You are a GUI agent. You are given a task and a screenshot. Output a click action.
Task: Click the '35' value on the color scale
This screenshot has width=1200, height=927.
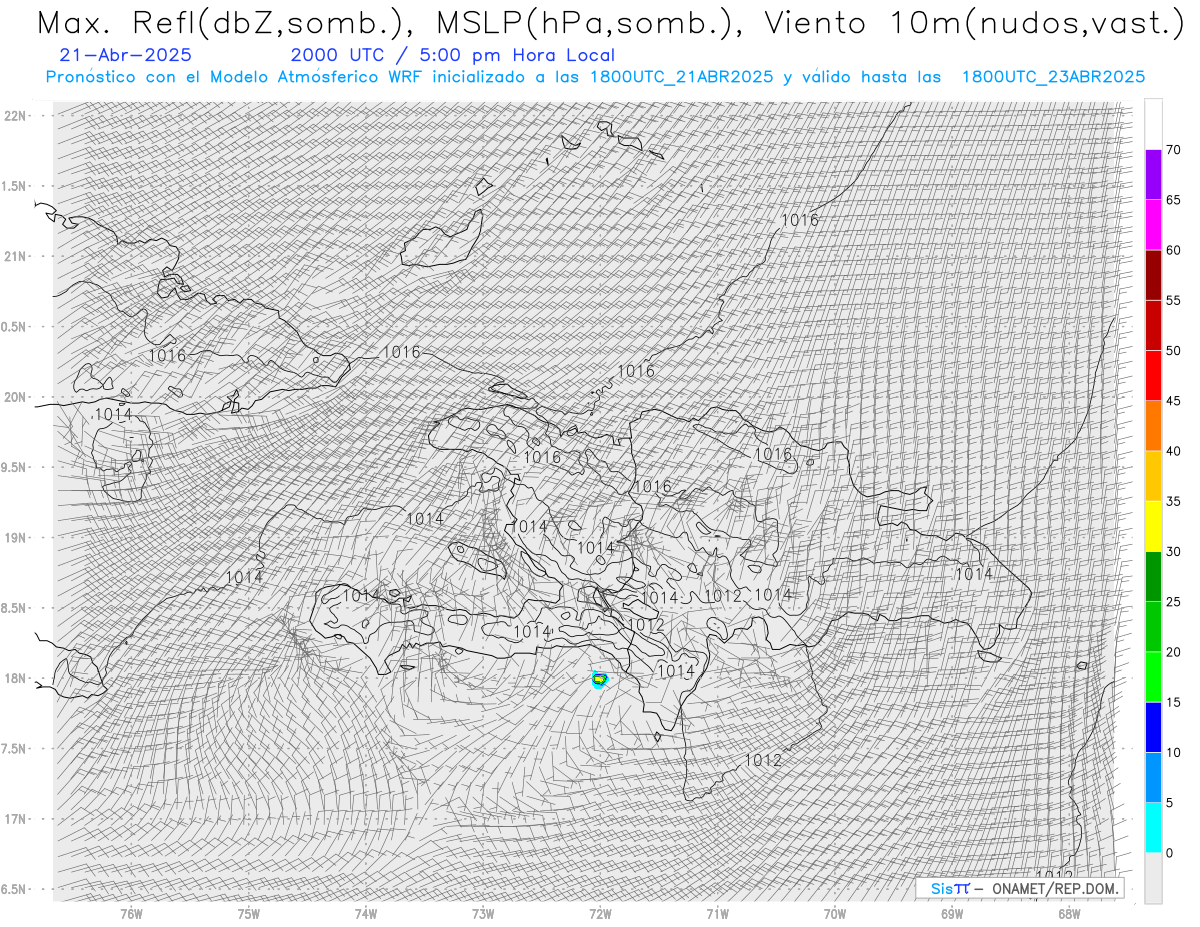pos(1173,501)
